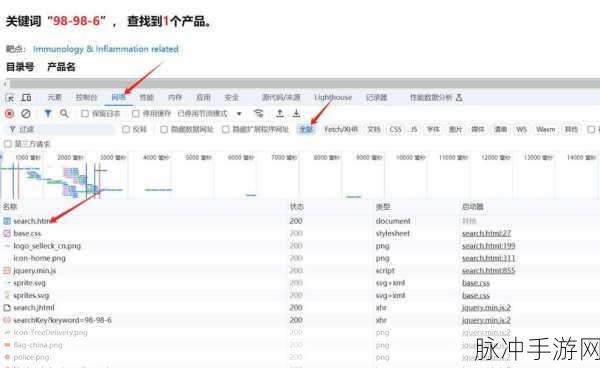This screenshot has width=600, height=368.
Task: Sort by the 状态 column header
Action: click(297, 207)
